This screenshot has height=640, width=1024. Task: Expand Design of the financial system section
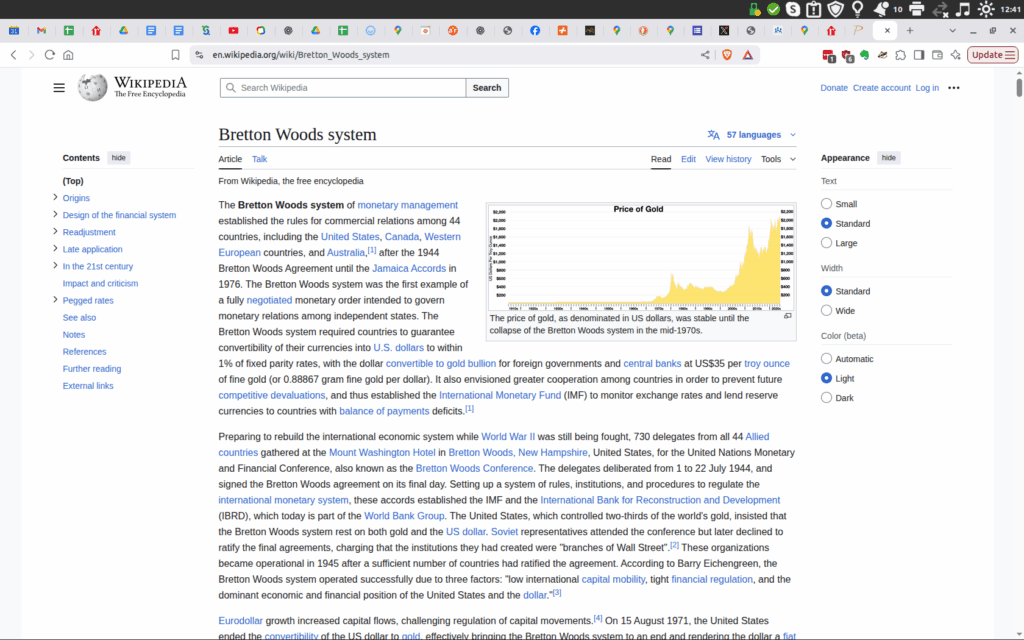(x=55, y=214)
